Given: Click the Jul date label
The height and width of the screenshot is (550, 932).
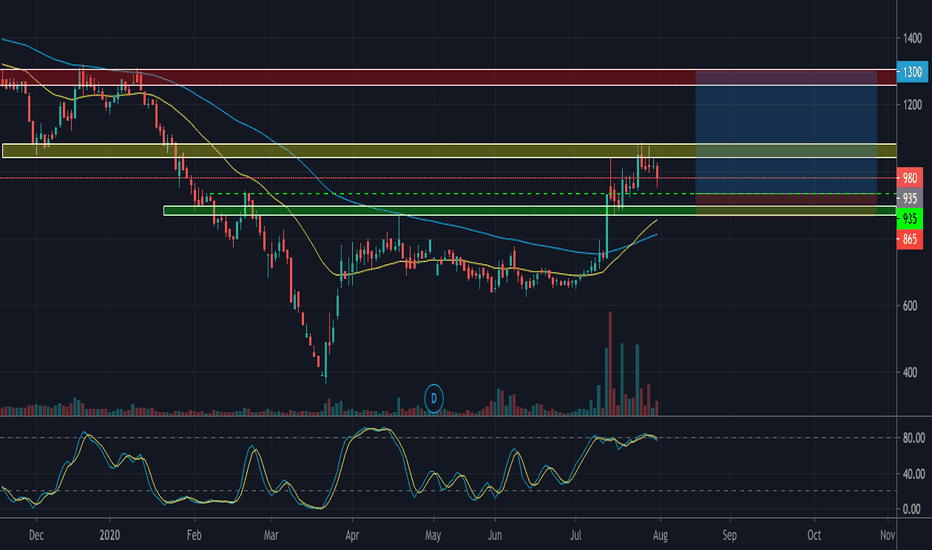Looking at the screenshot, I should [x=575, y=535].
